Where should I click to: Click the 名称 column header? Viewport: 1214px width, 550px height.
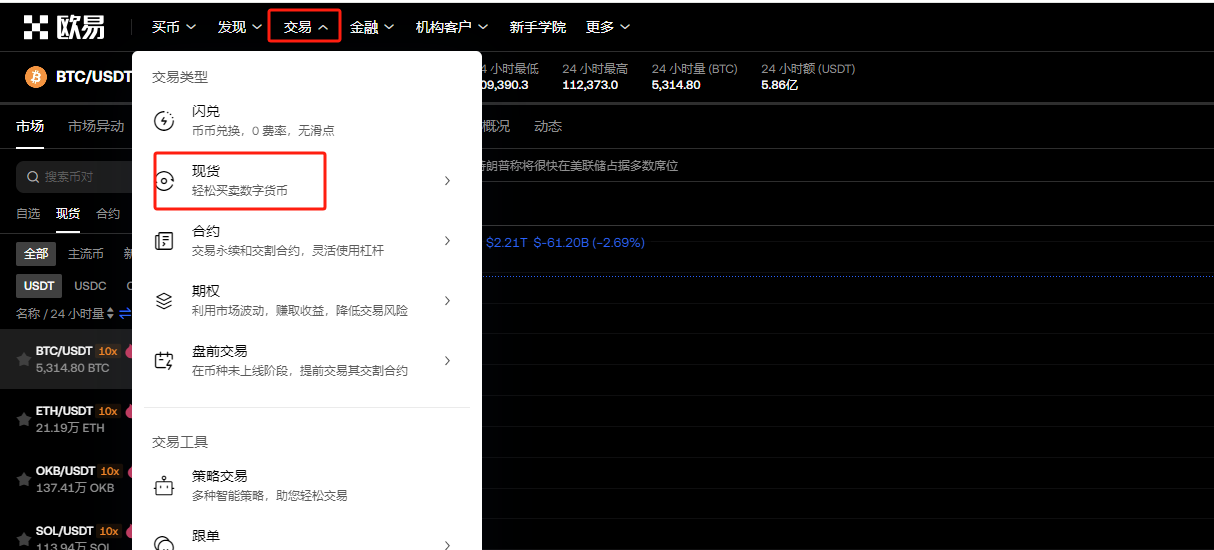(x=27, y=313)
